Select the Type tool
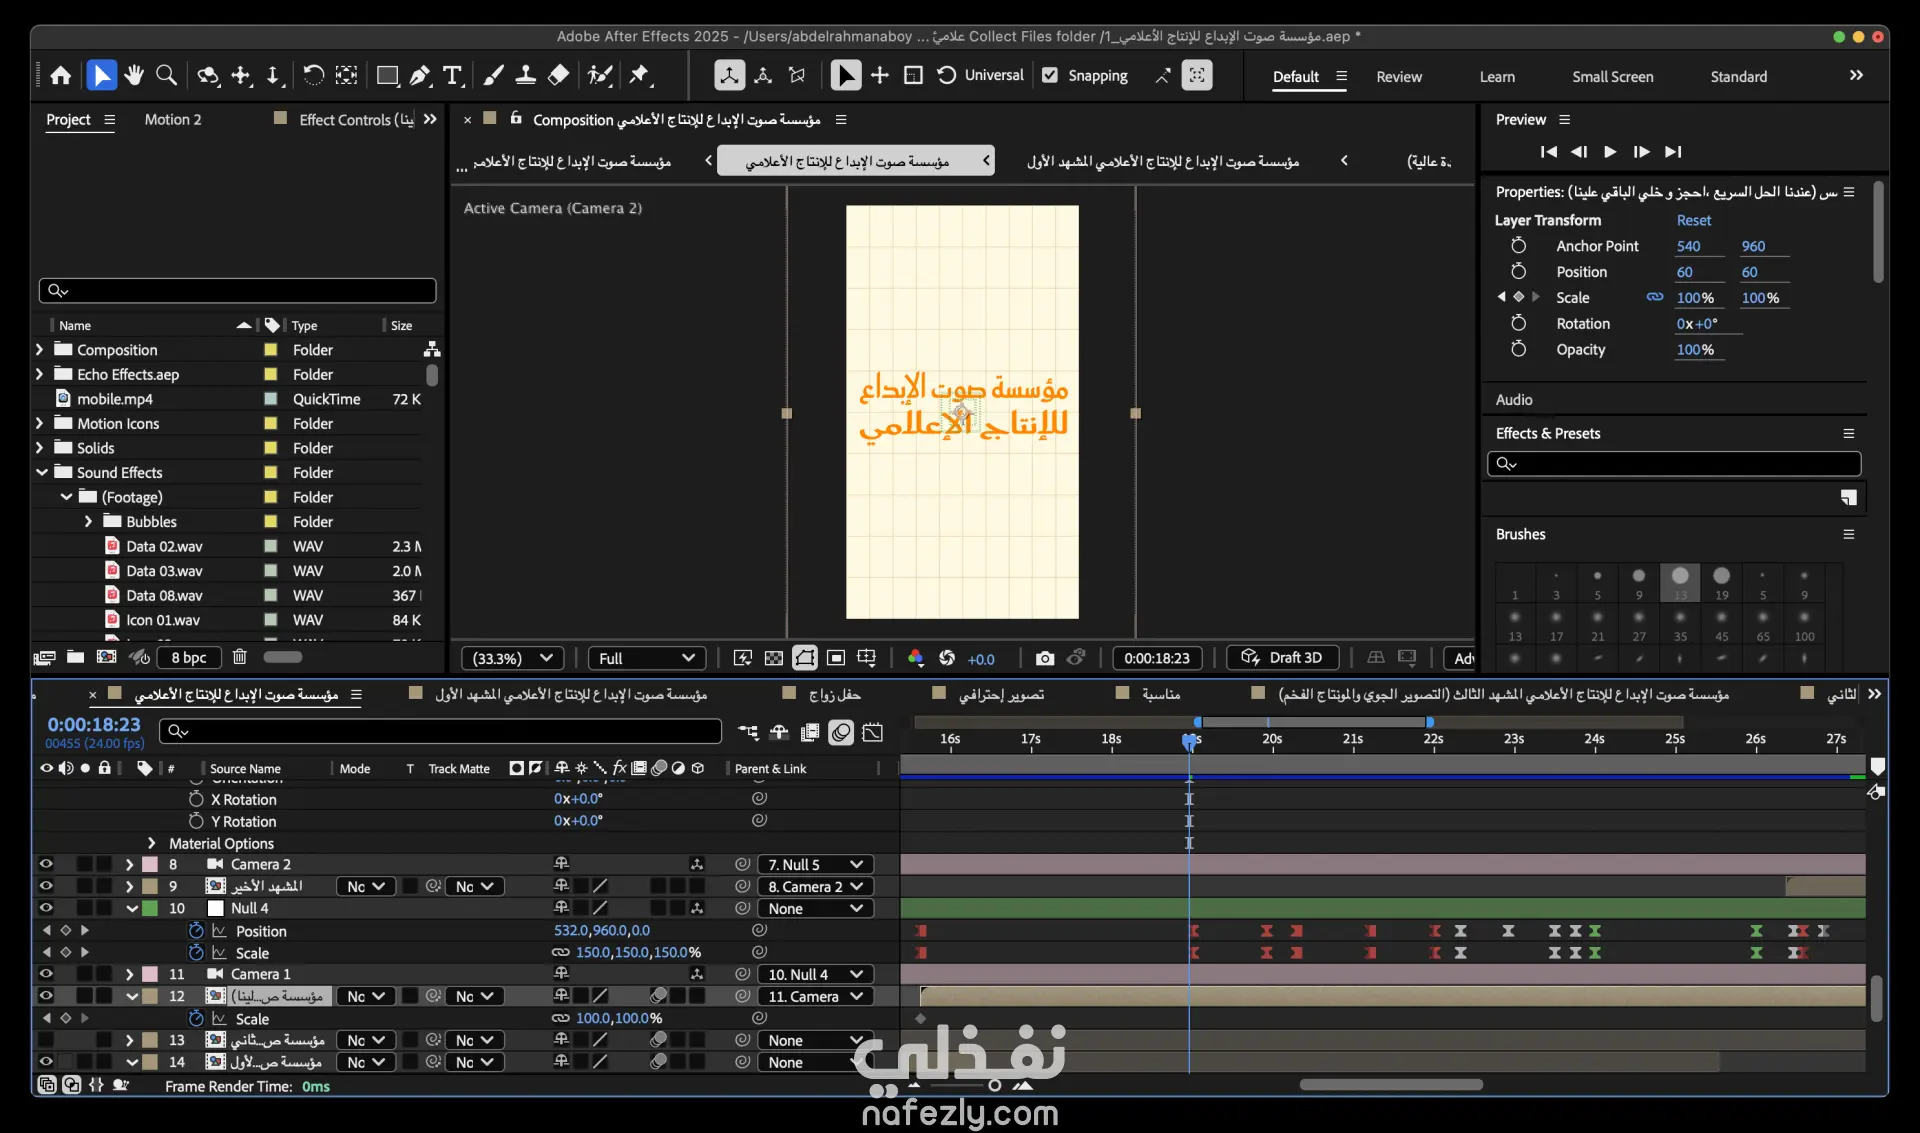This screenshot has height=1133, width=1920. [x=453, y=76]
